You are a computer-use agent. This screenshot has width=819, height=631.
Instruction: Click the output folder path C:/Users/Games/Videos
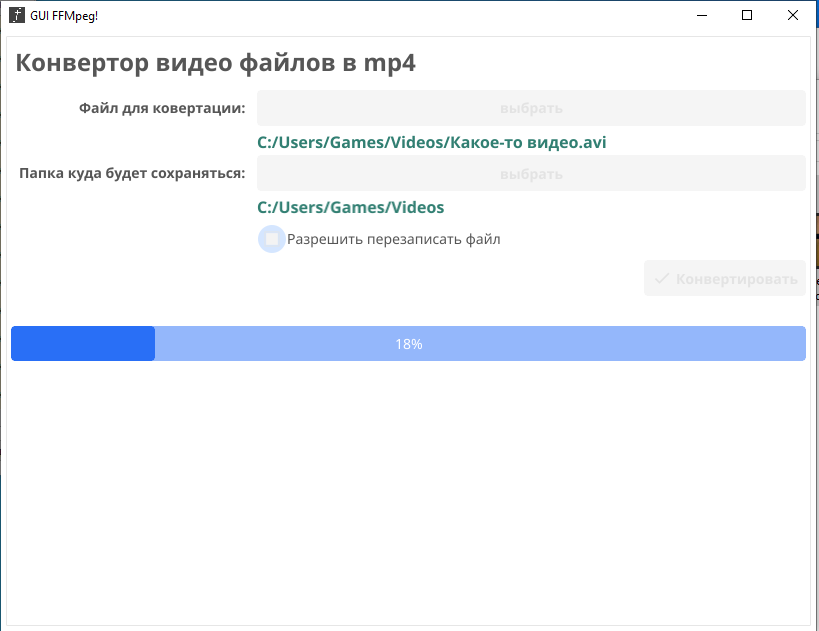[350, 207]
